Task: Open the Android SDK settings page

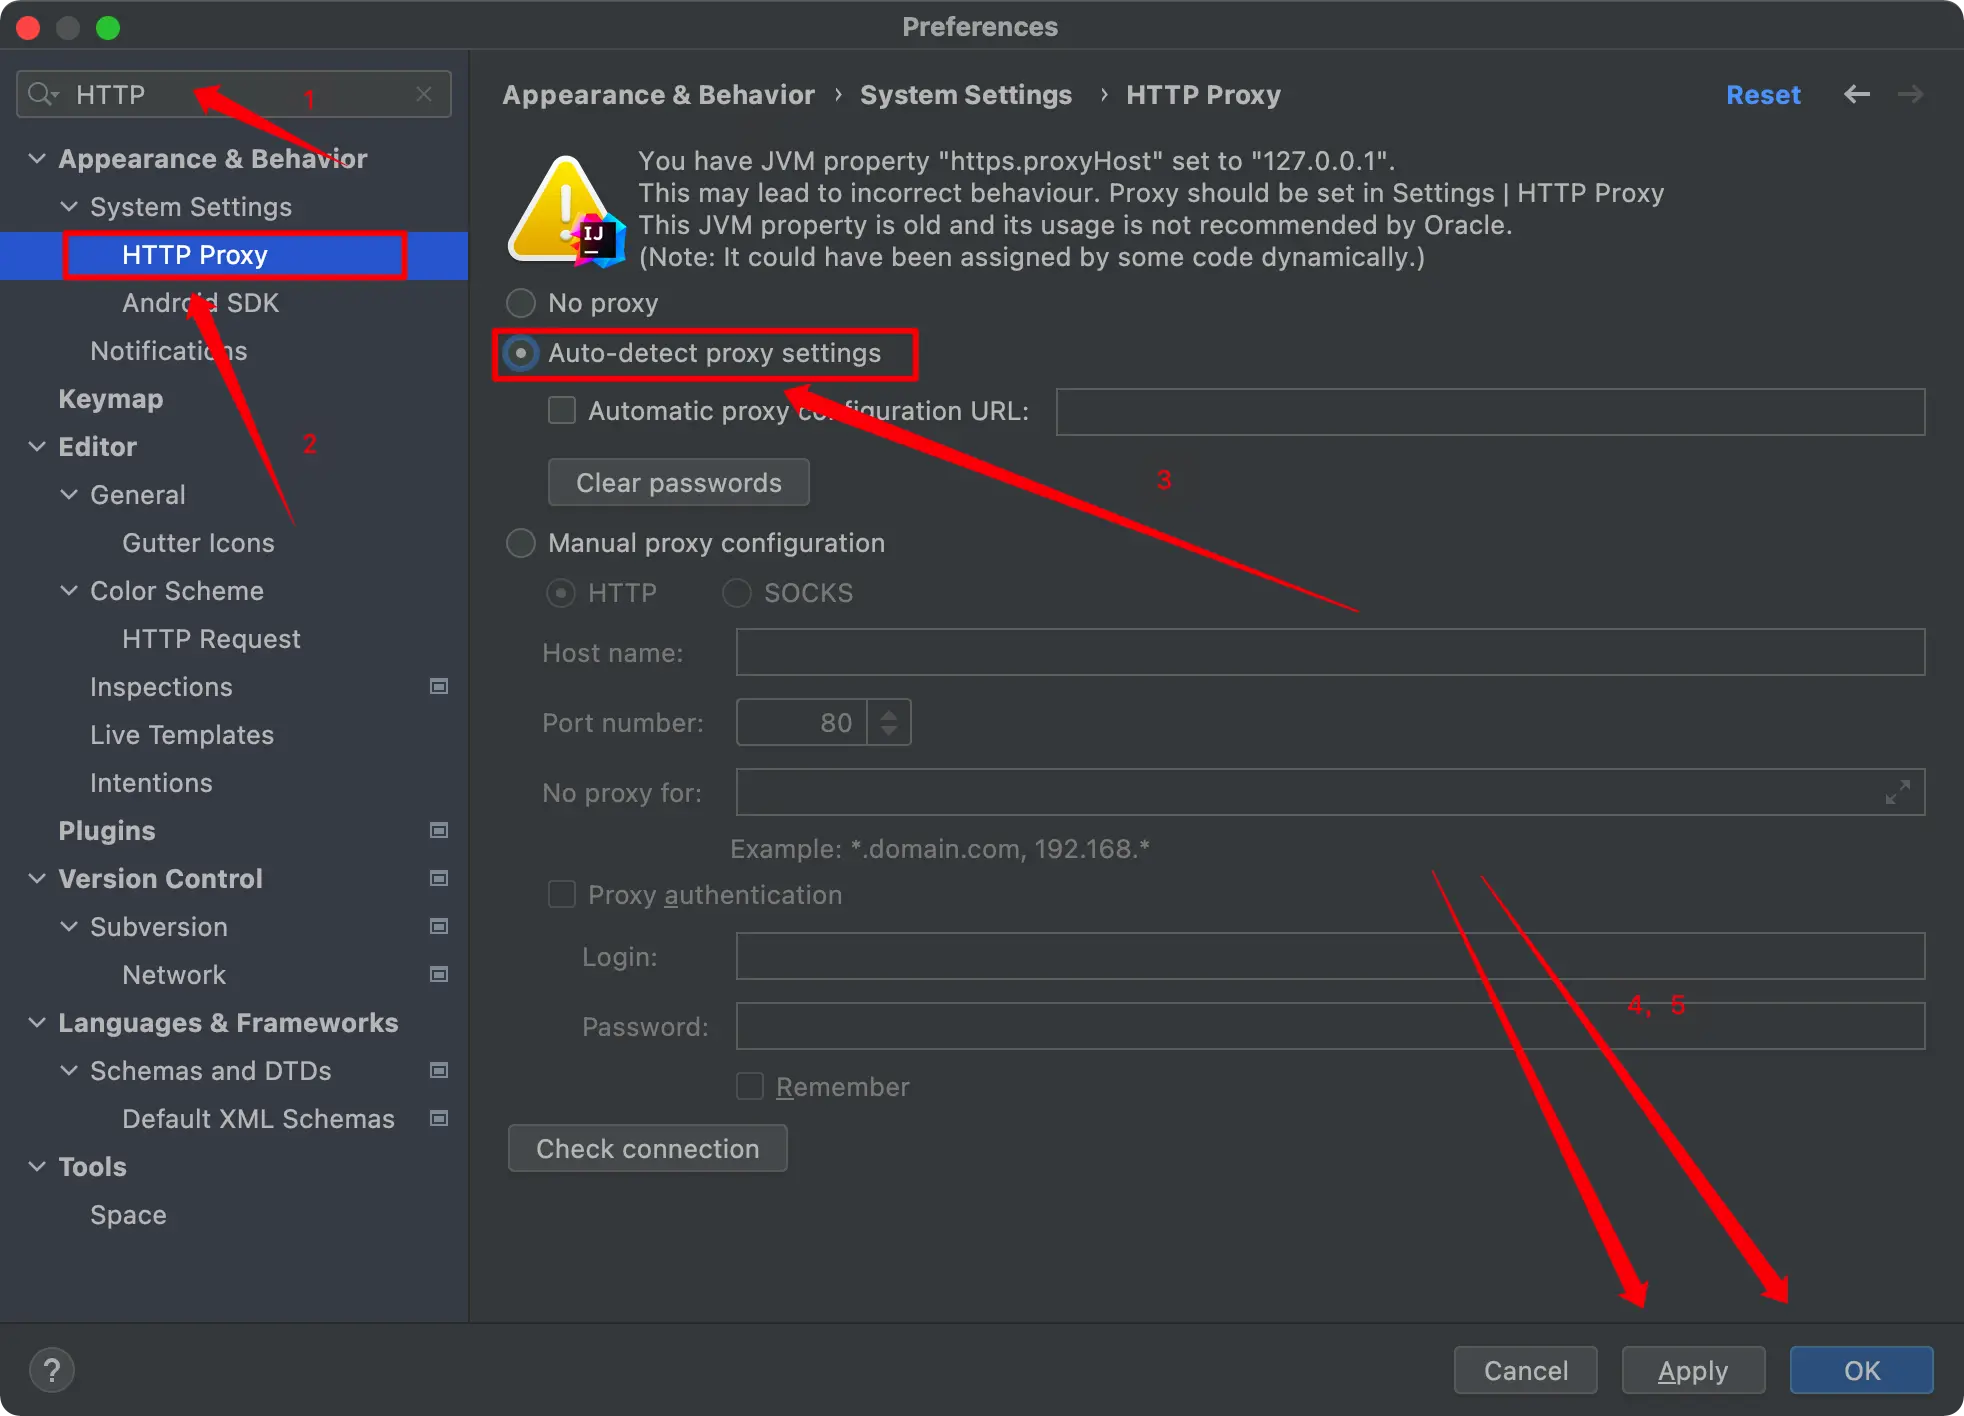Action: pyautogui.click(x=200, y=303)
